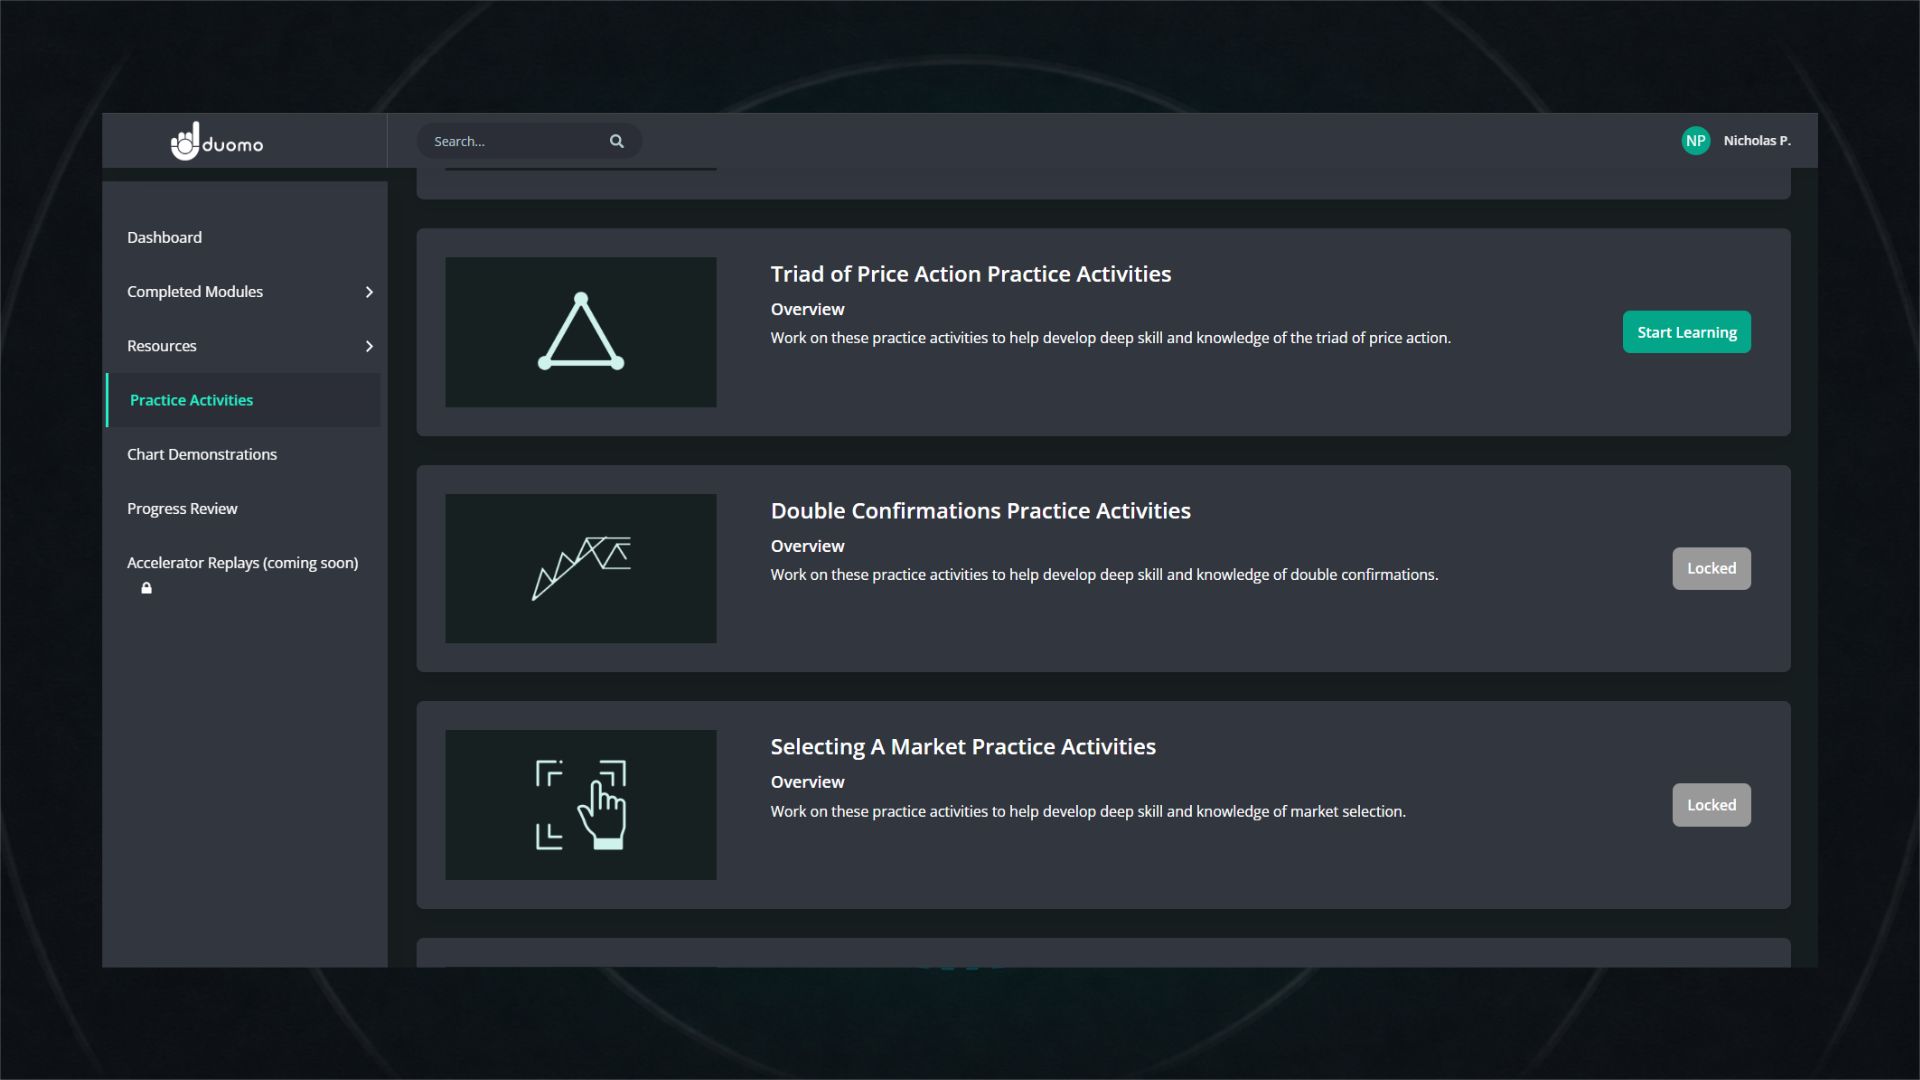Click the Nicholas P. username
1920x1080 pixels.
1757,141
